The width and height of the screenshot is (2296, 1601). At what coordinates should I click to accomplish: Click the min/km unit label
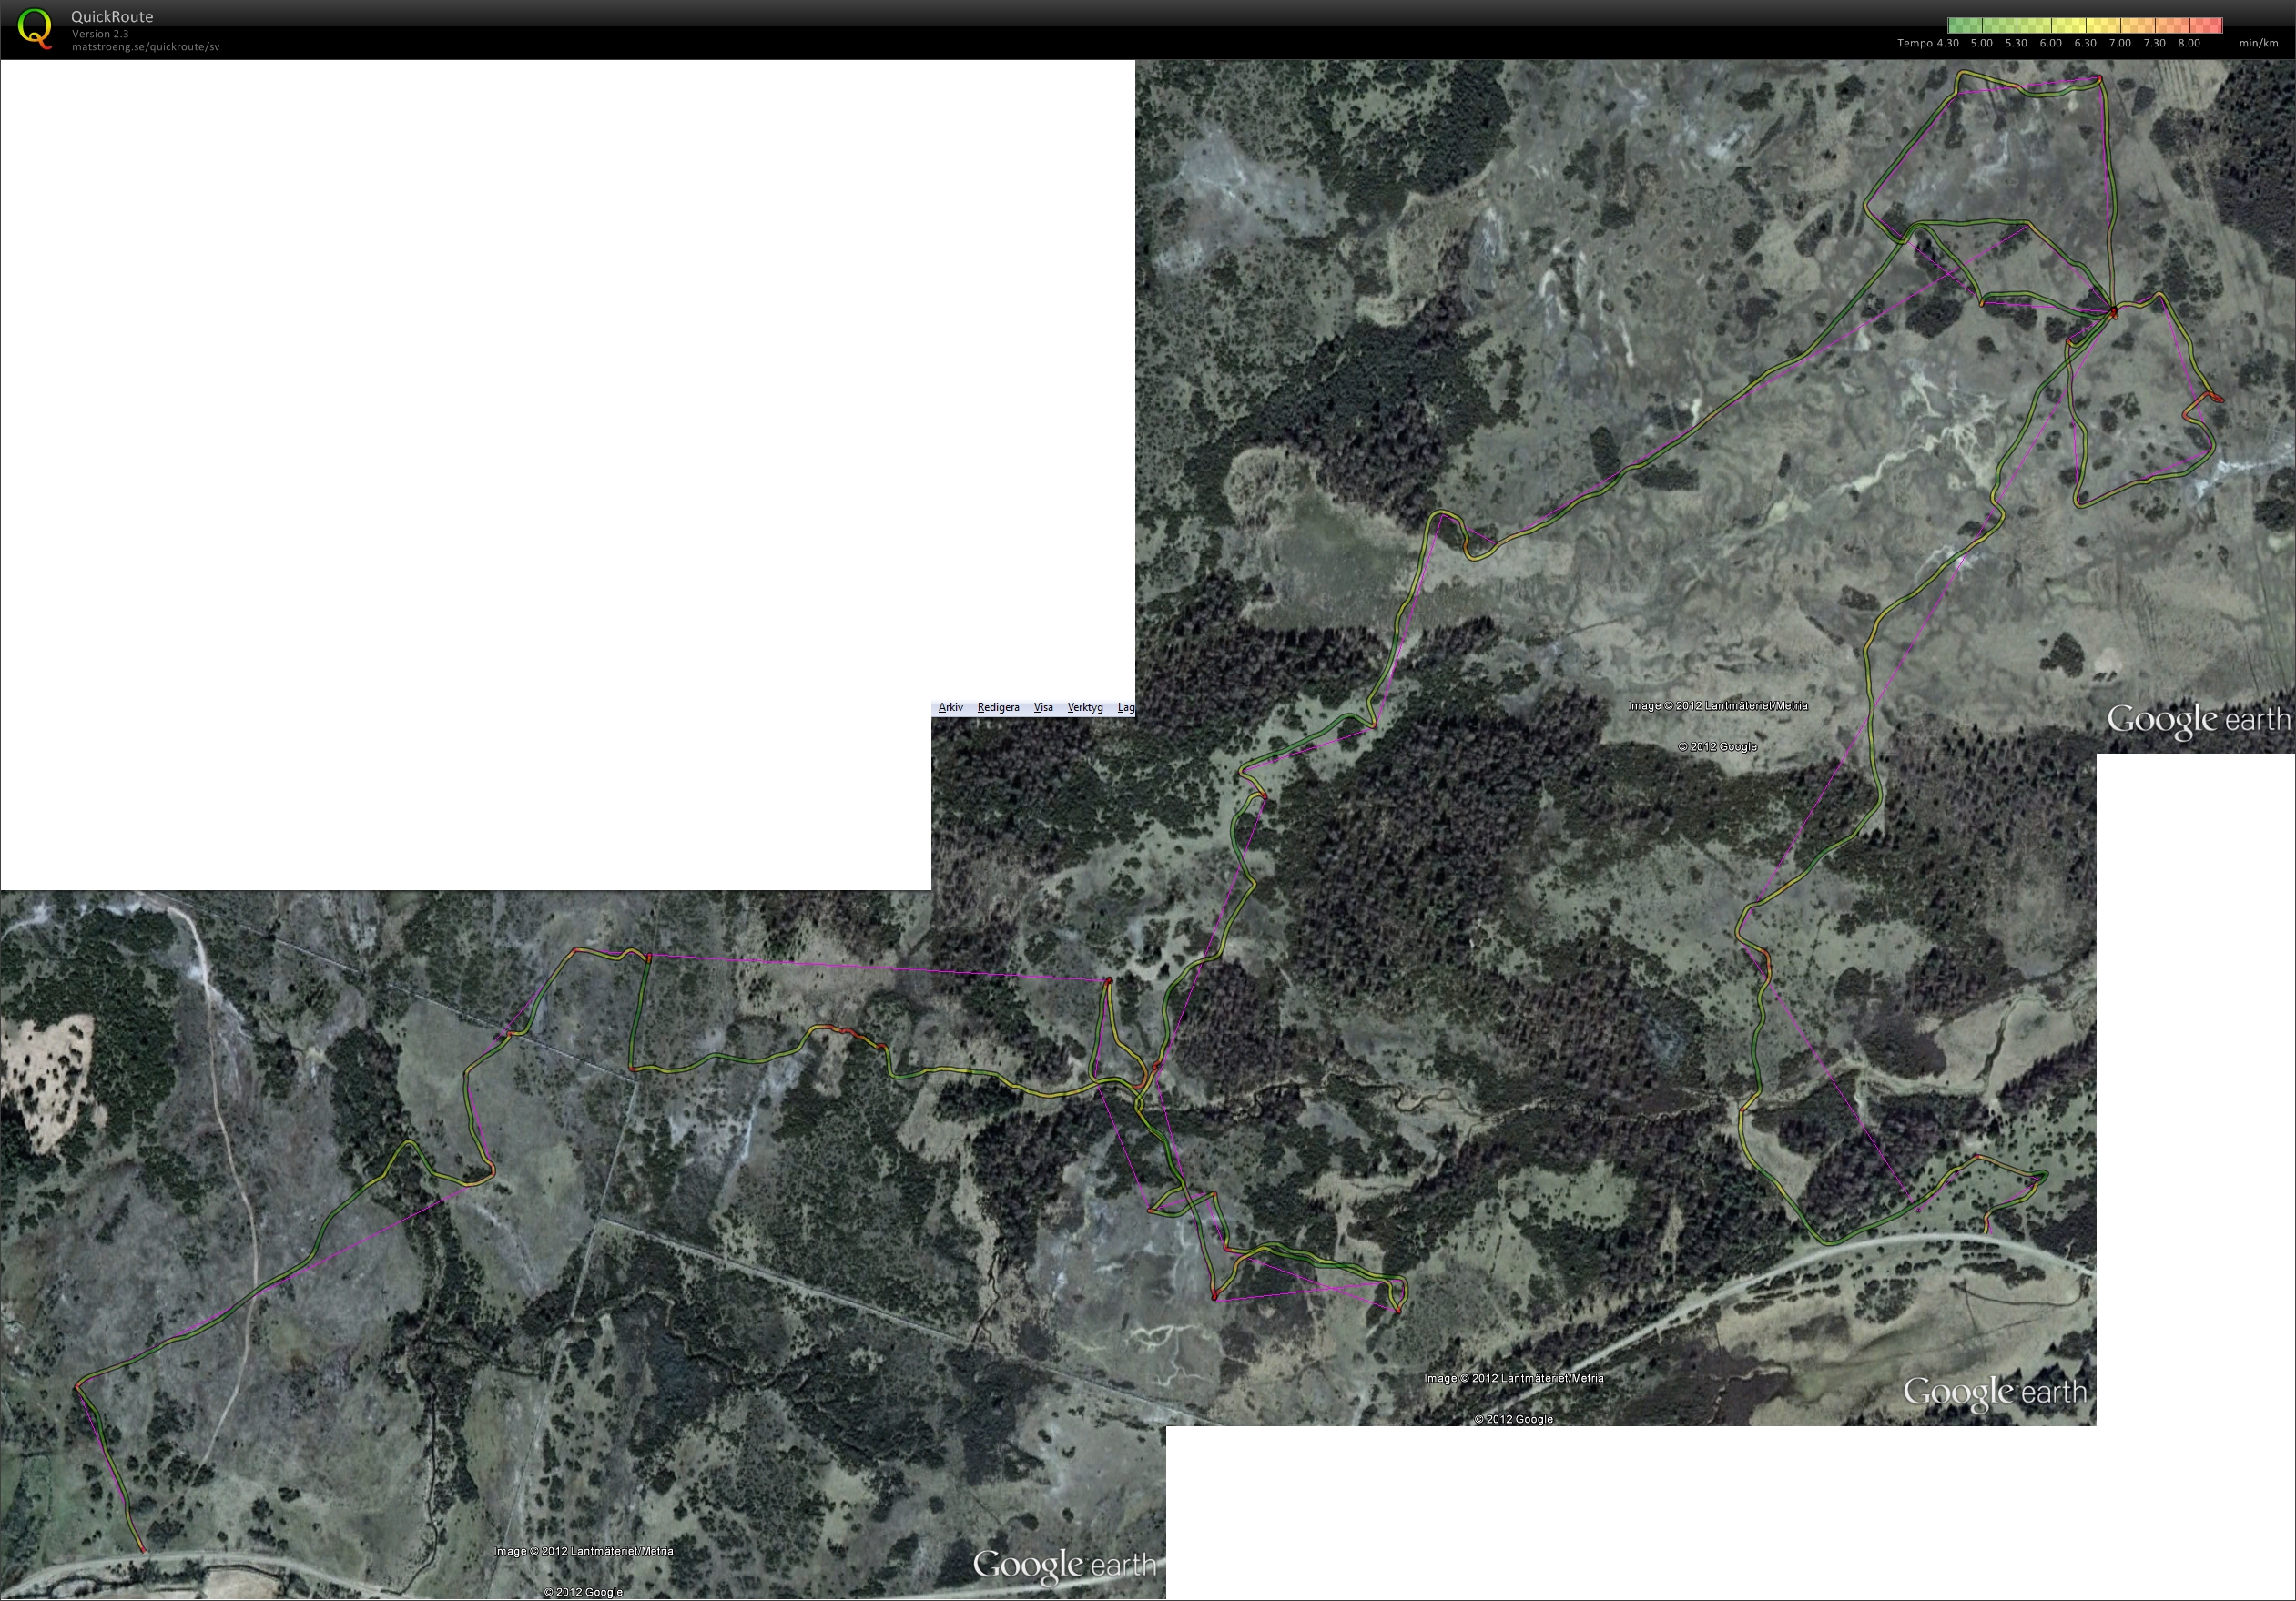click(x=2259, y=43)
